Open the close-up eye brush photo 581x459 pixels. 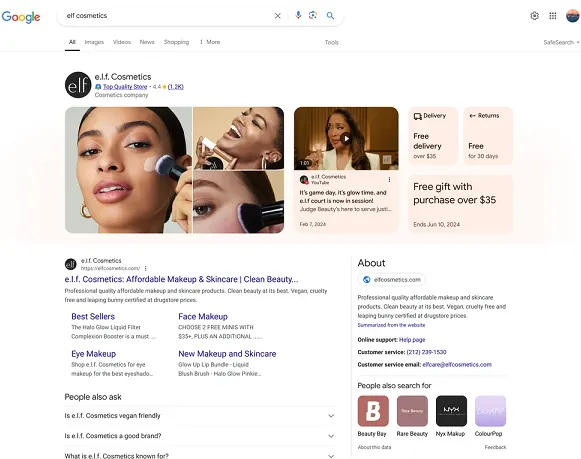[x=239, y=202]
